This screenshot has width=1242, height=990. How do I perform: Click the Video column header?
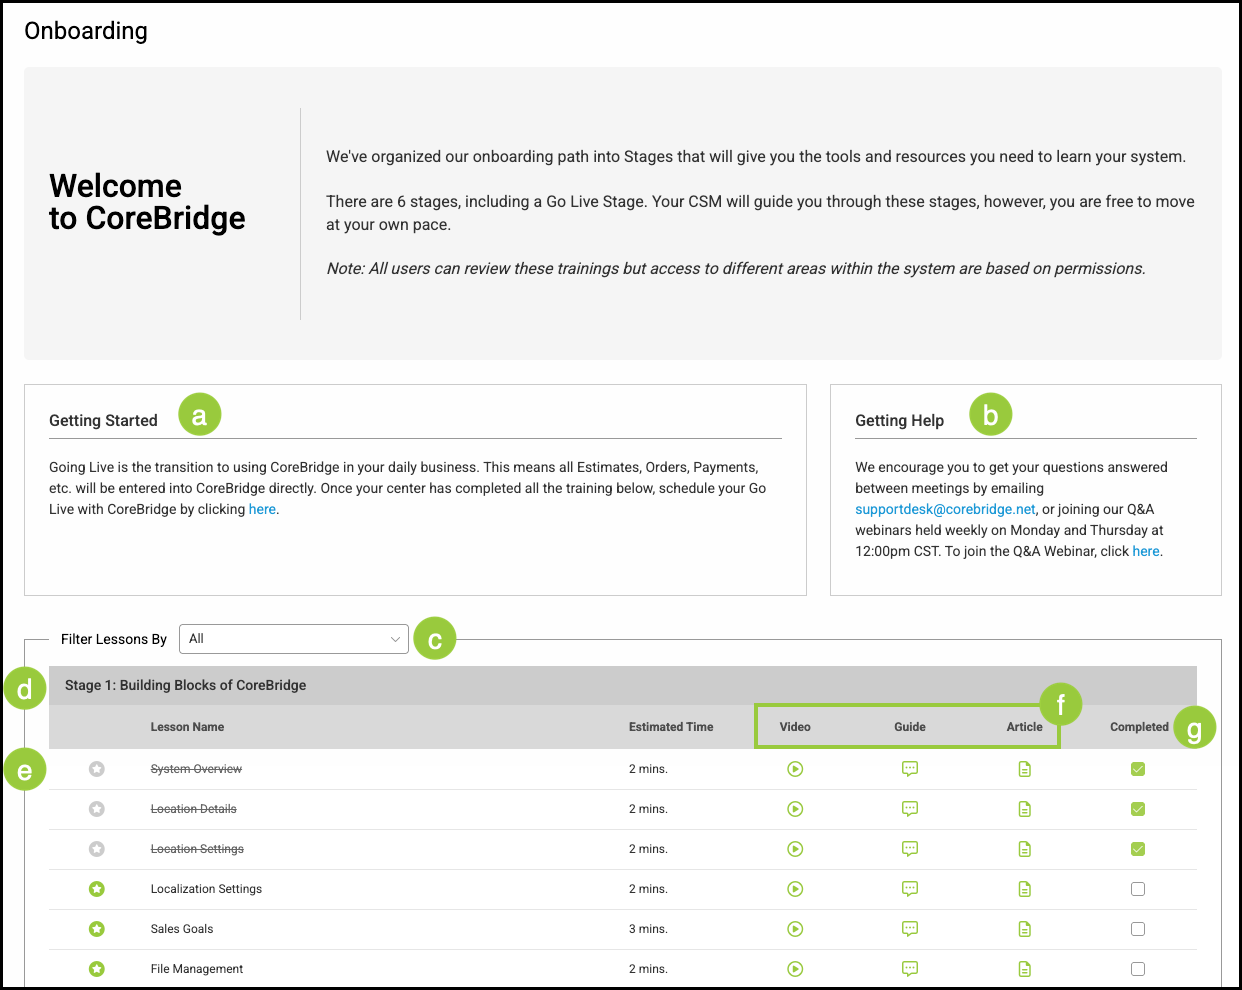pyautogui.click(x=795, y=727)
